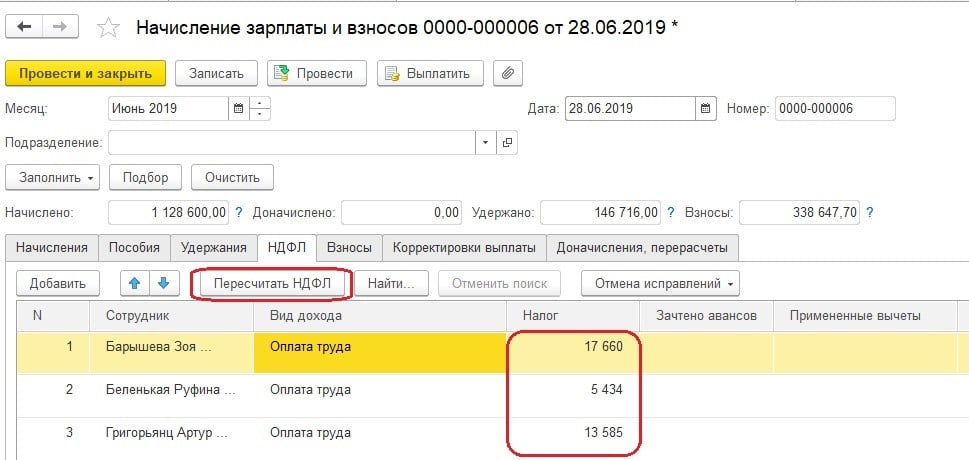
Task: Click the Провести и закрыть button
Action: 85,73
